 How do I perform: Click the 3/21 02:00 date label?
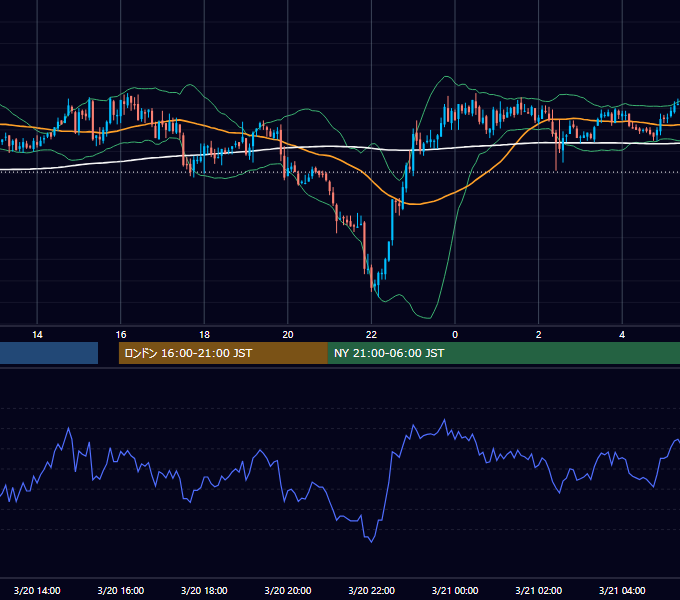pos(539,590)
